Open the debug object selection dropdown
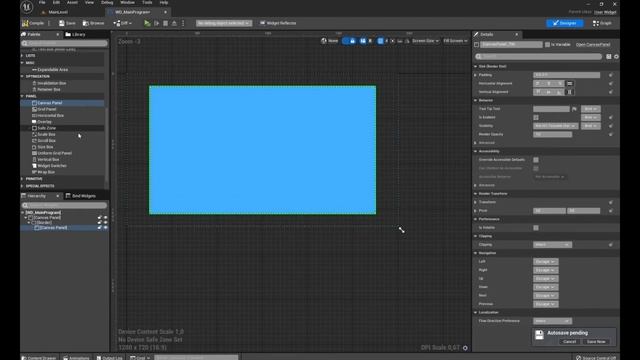Image resolution: width=640 pixels, height=360 pixels. pyautogui.click(x=224, y=23)
